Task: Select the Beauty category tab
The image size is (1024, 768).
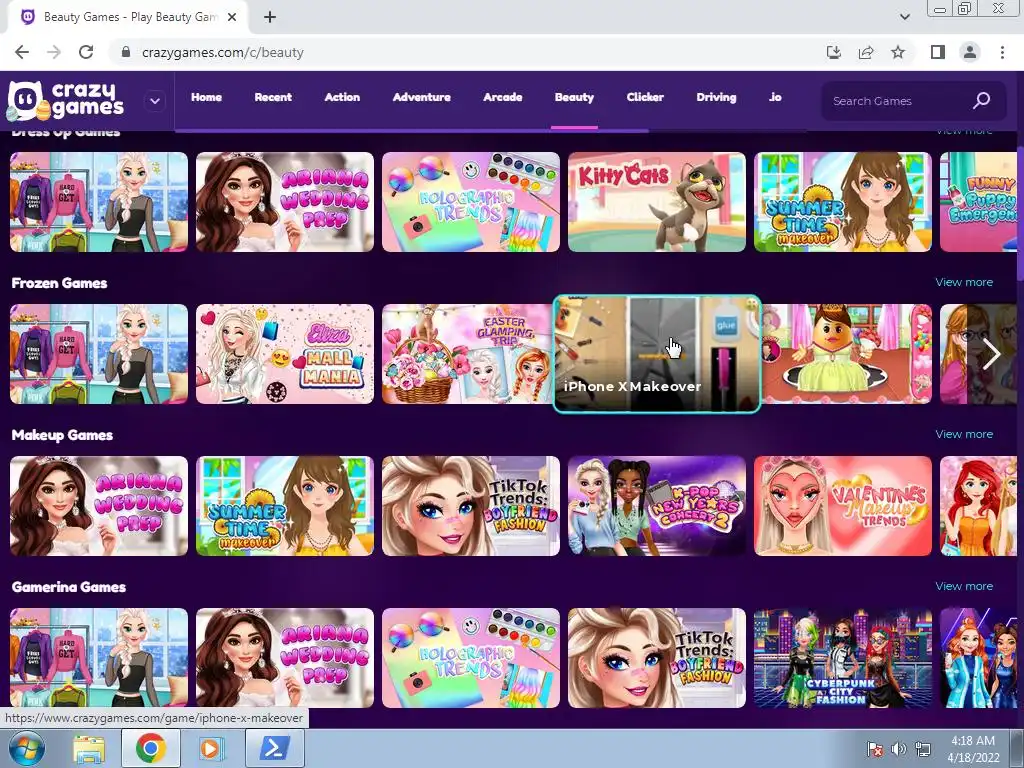Action: pos(574,97)
